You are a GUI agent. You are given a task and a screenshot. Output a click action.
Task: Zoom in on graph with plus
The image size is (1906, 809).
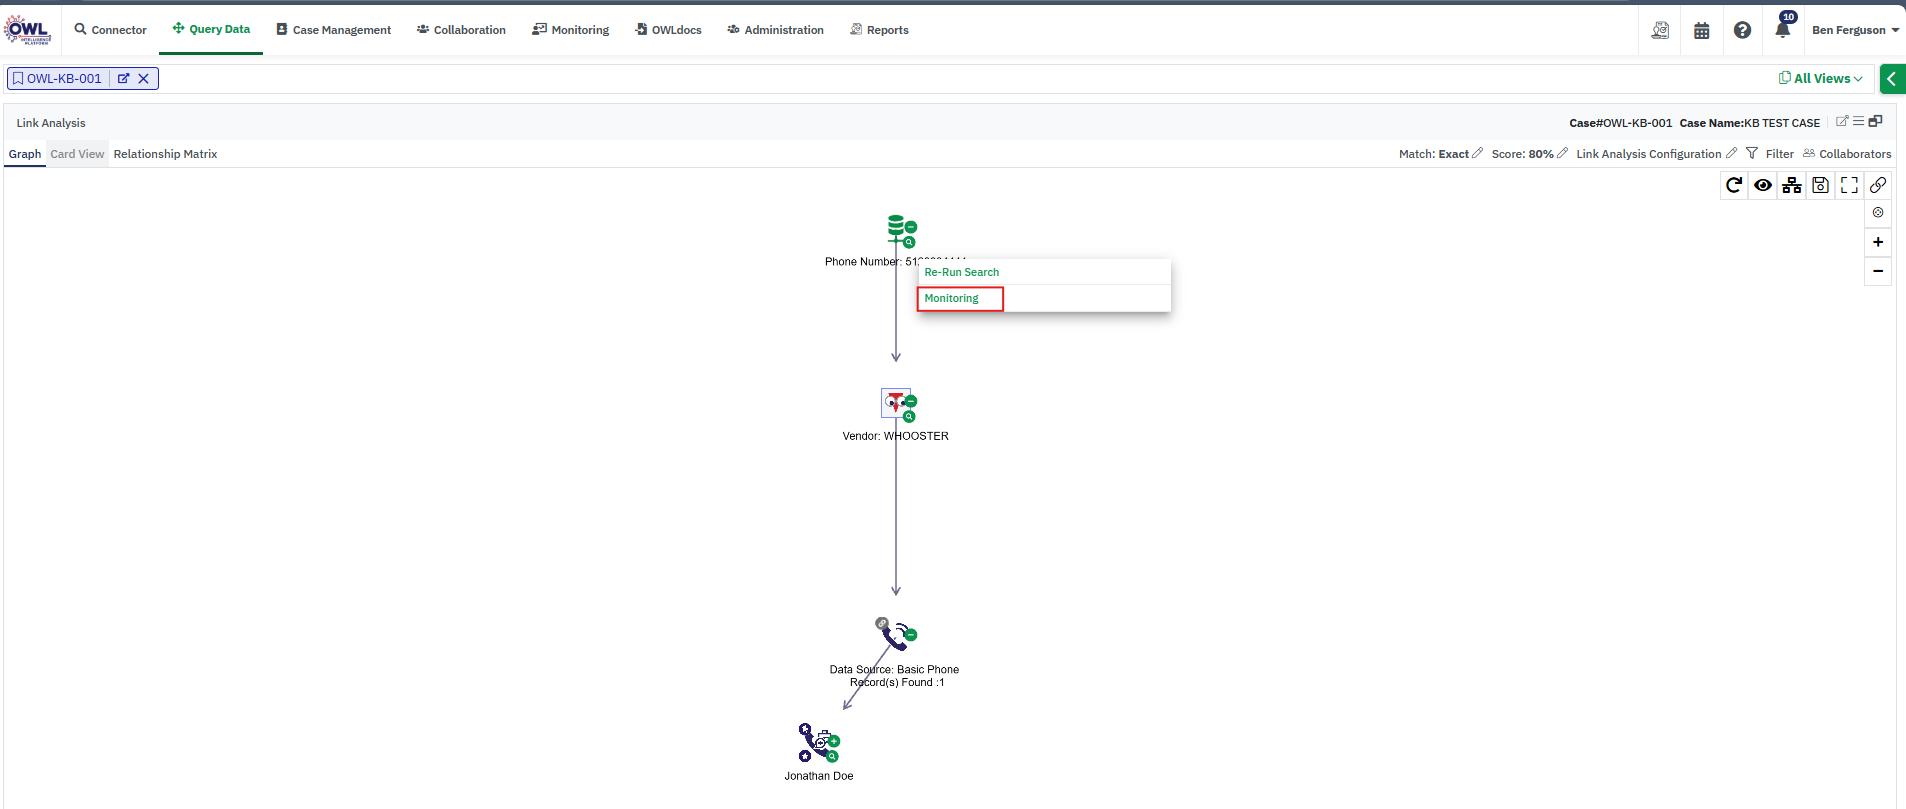pyautogui.click(x=1878, y=242)
